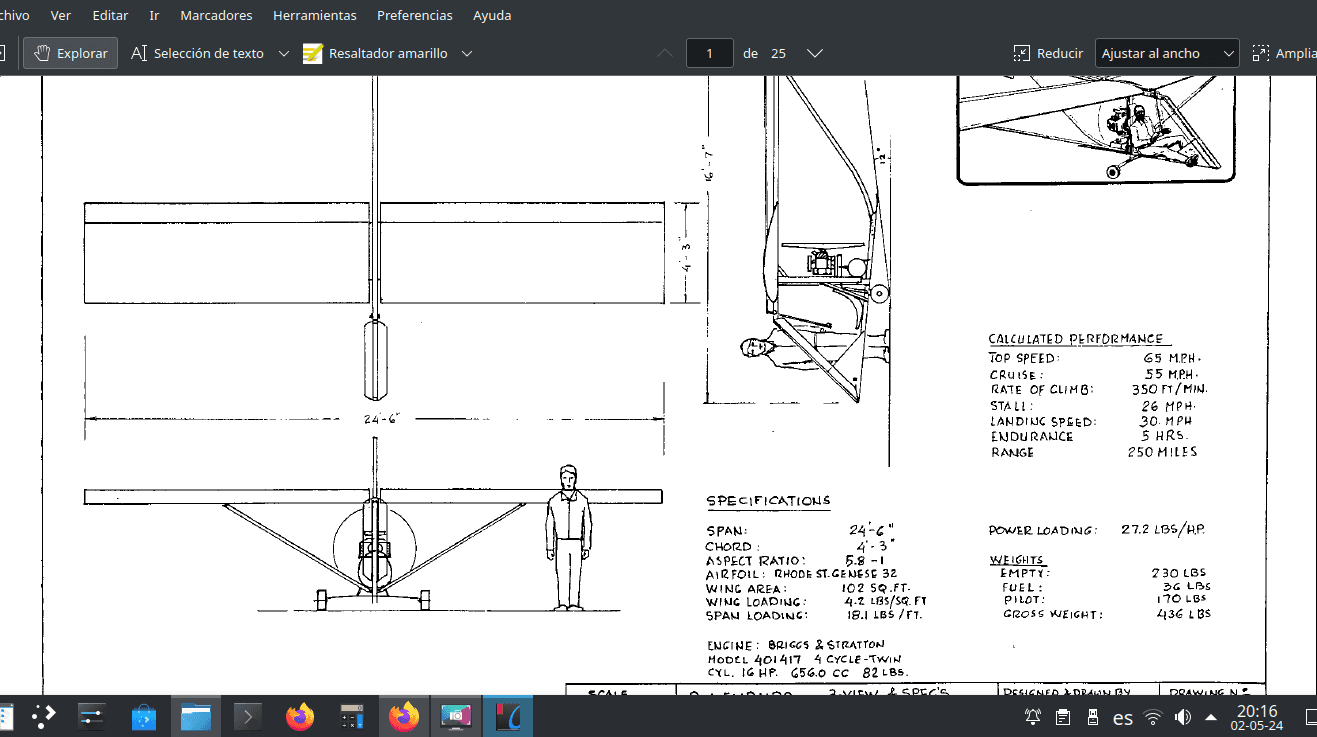
Task: Choose the Resaltador amarillo highlighter tool
Action: [x=375, y=53]
